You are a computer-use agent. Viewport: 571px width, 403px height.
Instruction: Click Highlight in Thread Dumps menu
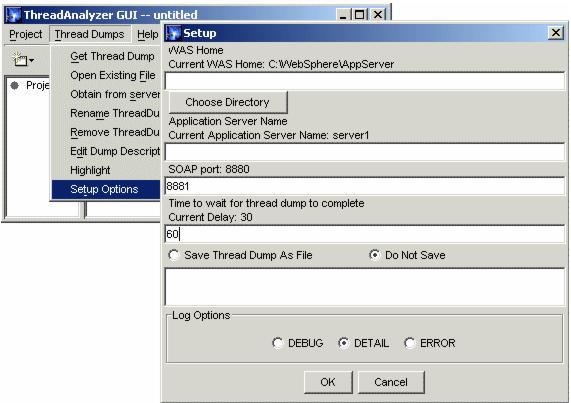pos(90,170)
